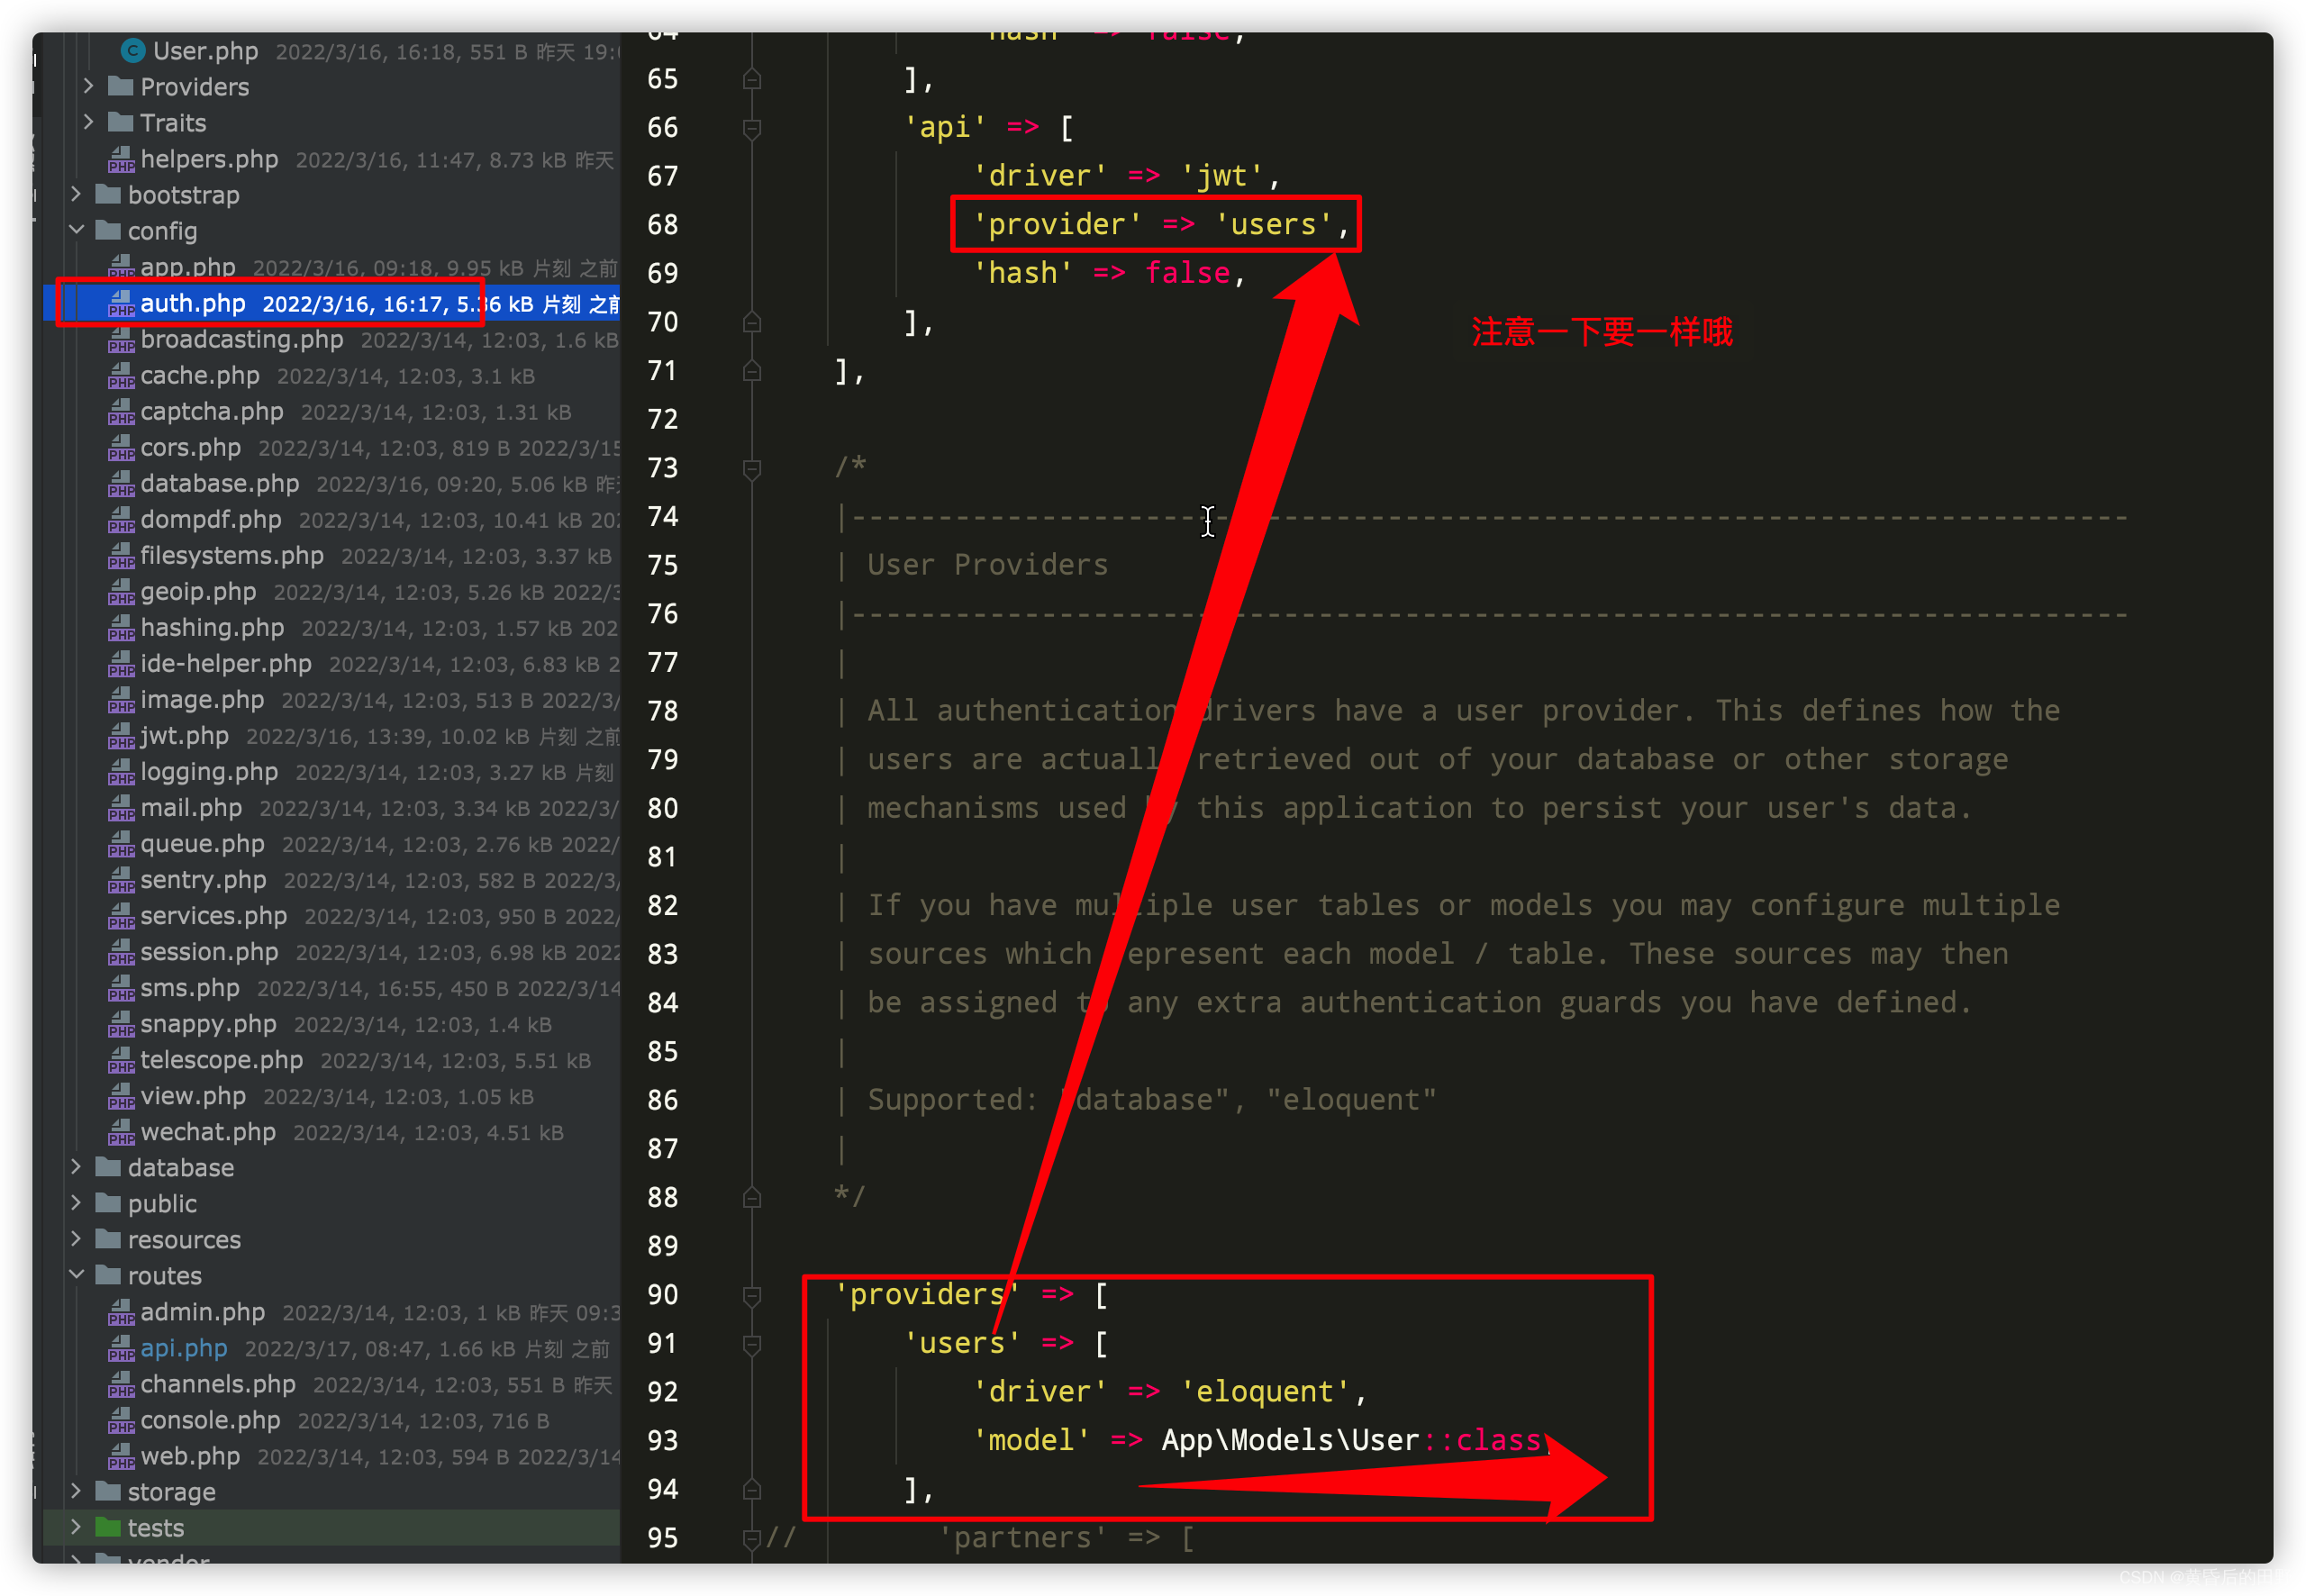The width and height of the screenshot is (2306, 1596).
Task: Click the Providers folder icon
Action: tap(120, 86)
